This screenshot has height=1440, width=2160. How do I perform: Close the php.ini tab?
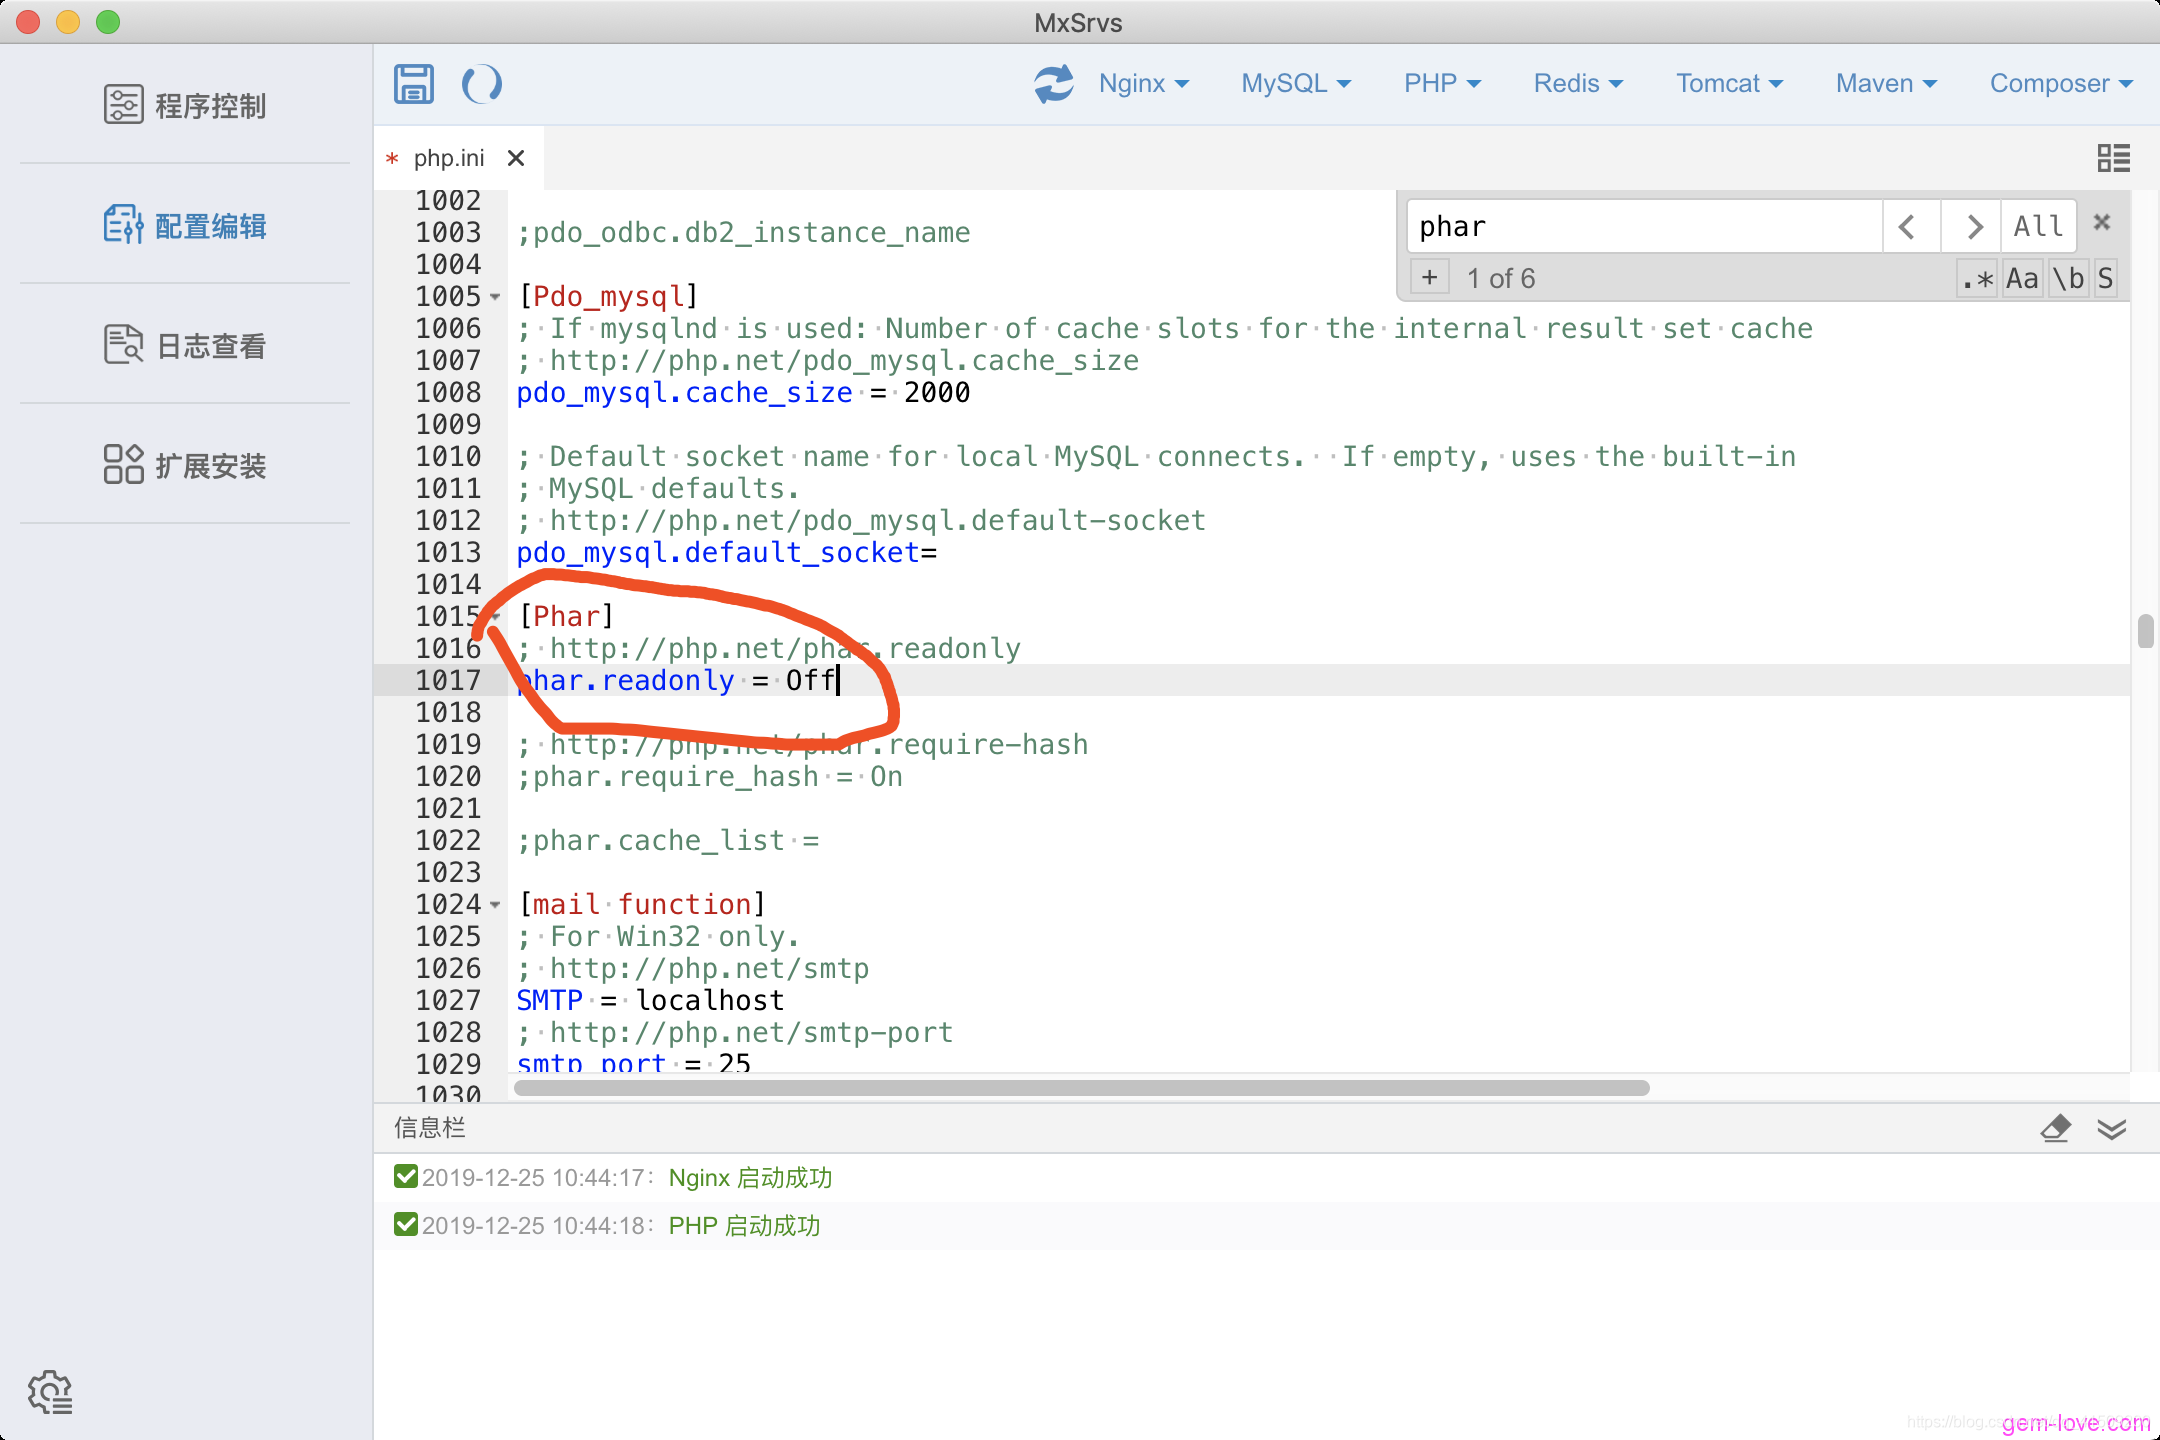click(x=516, y=158)
